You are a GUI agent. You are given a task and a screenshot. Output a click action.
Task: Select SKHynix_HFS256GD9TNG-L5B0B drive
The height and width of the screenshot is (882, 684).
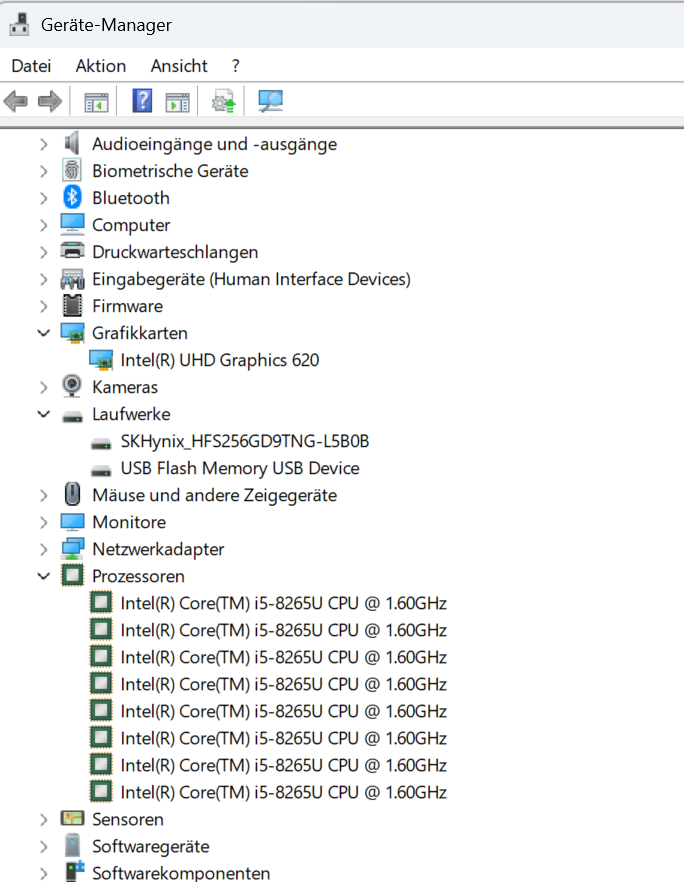[x=245, y=441]
